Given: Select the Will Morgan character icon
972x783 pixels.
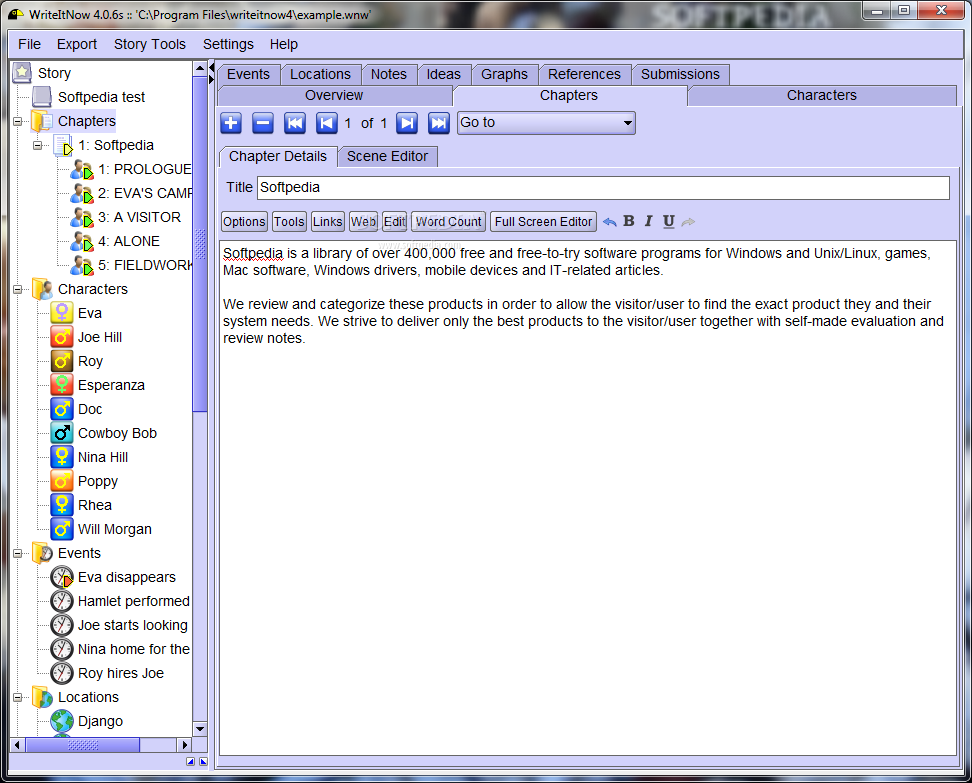Looking at the screenshot, I should click(62, 529).
